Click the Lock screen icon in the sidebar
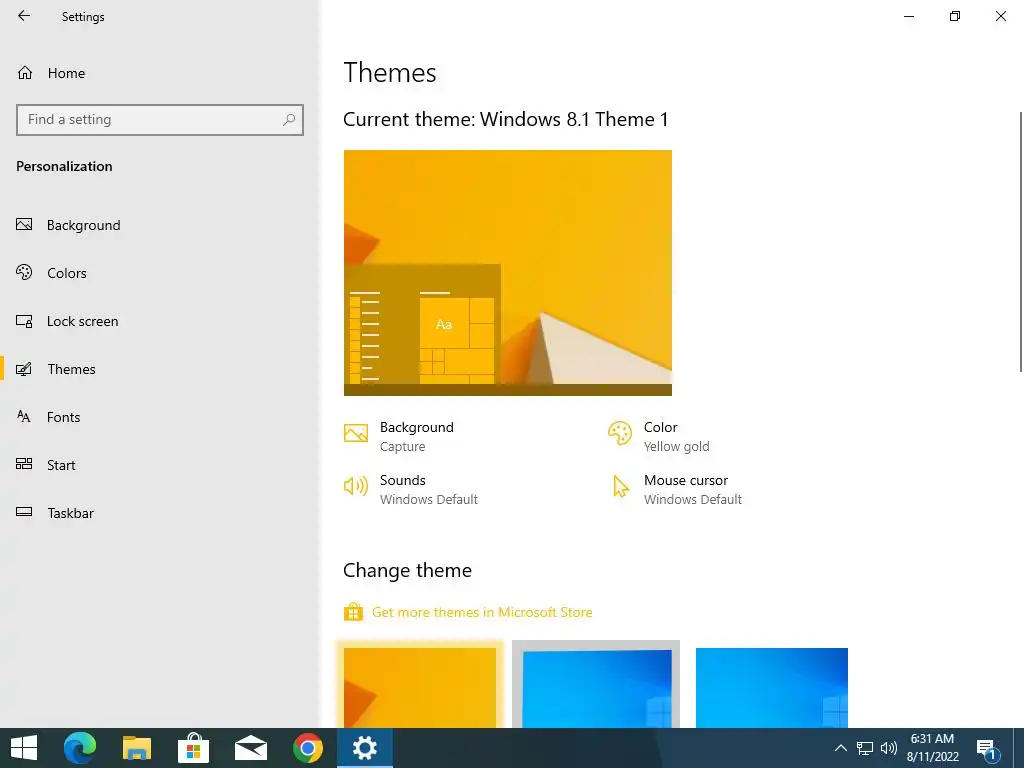The height and width of the screenshot is (768, 1024). pyautogui.click(x=24, y=321)
